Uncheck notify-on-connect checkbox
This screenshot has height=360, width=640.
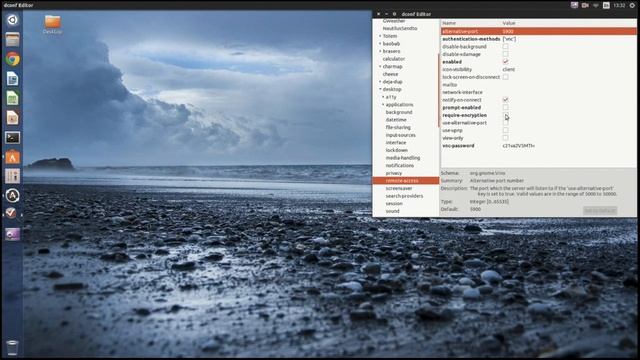coord(505,100)
